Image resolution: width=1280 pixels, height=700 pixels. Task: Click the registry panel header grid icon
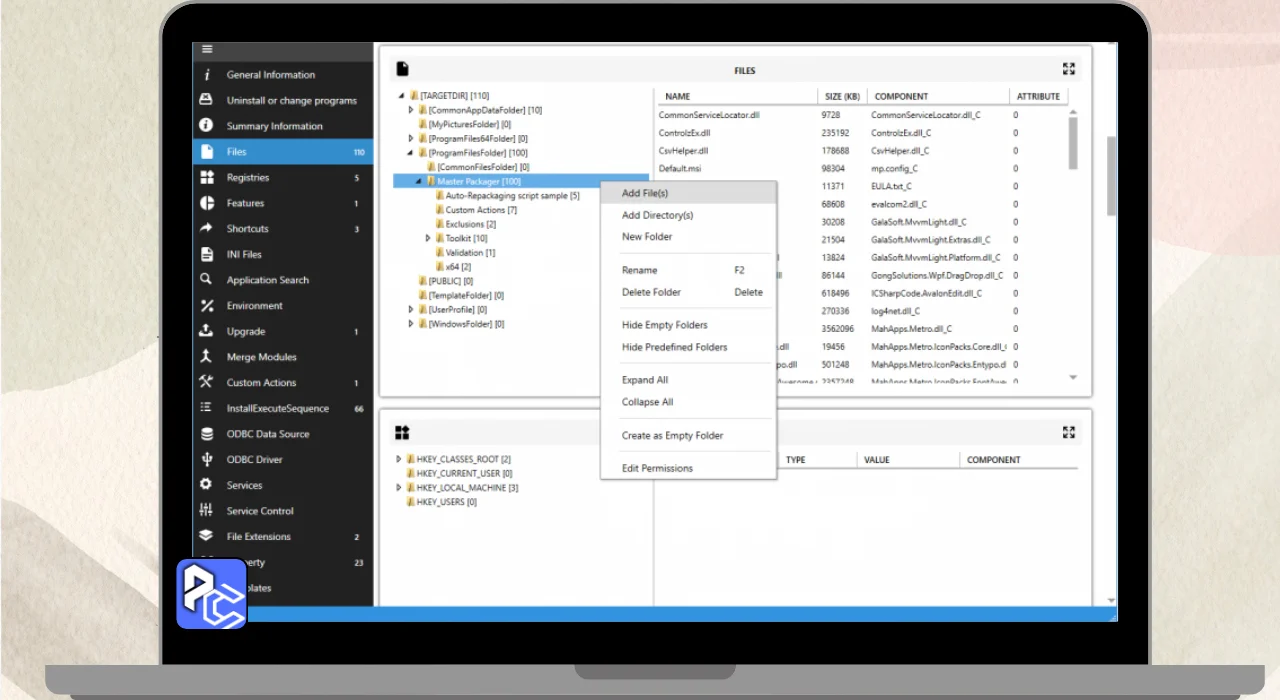(402, 432)
